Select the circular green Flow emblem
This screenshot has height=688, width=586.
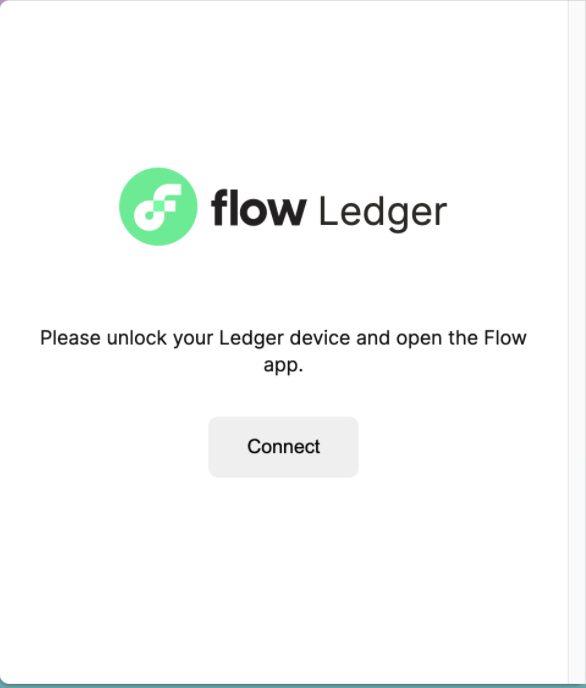[x=158, y=207]
